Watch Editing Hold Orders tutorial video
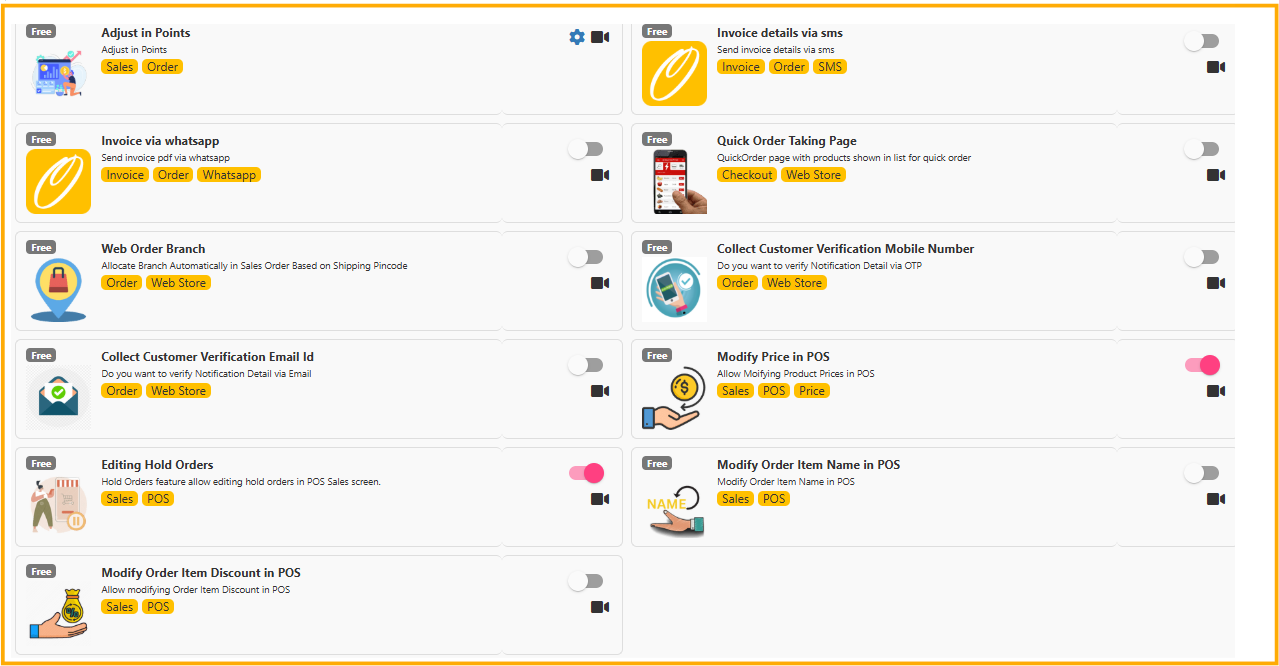This screenshot has width=1279, height=666. (600, 498)
